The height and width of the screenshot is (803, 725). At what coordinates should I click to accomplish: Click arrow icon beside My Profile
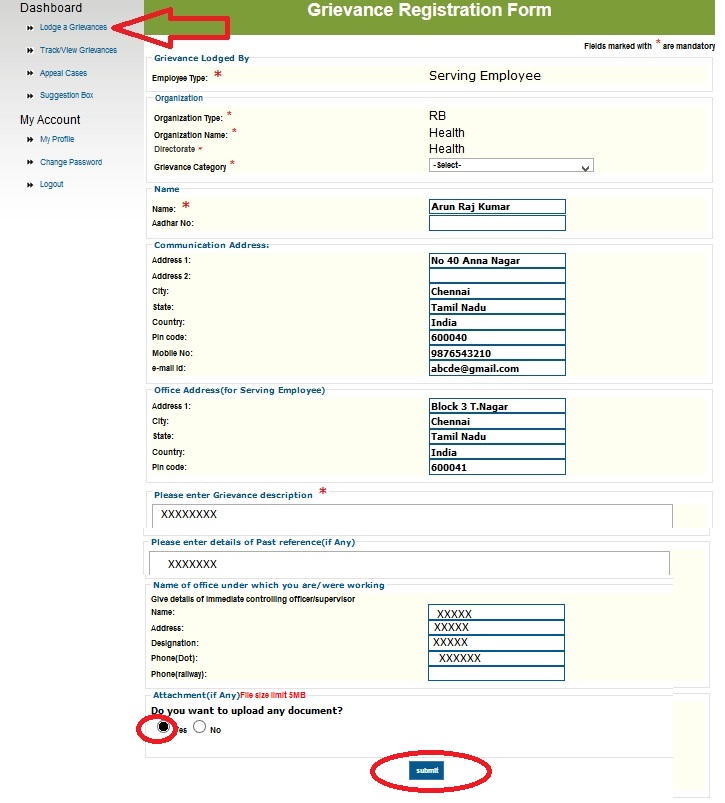click(x=30, y=140)
